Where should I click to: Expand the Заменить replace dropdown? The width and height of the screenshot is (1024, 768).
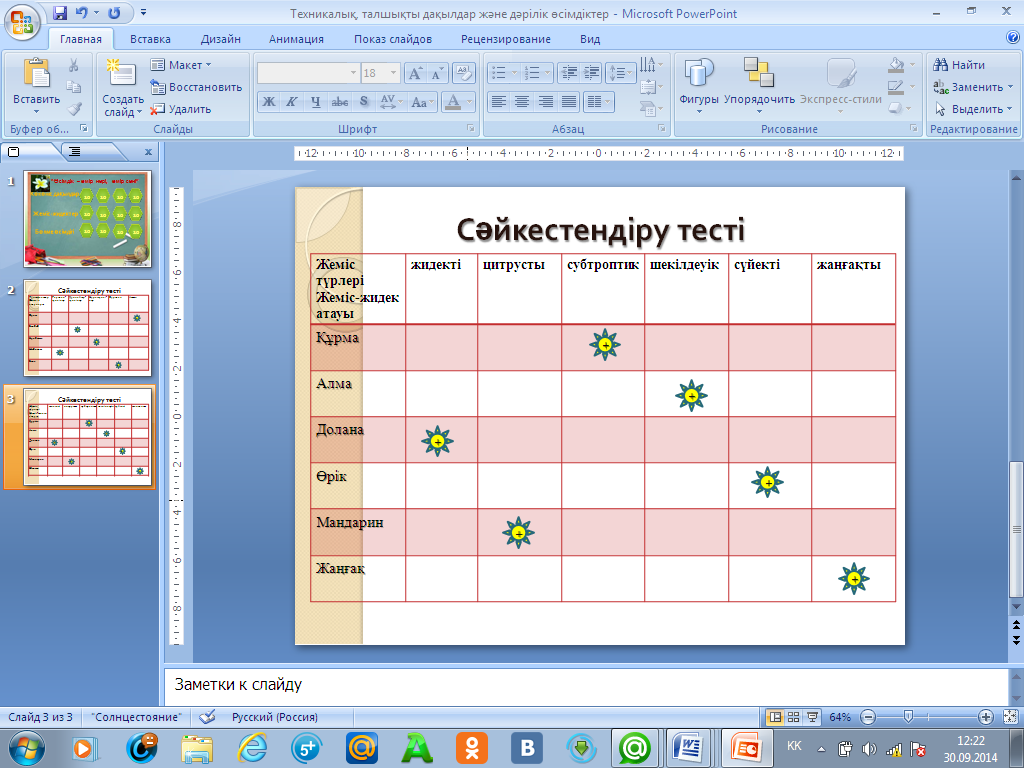[1010, 87]
